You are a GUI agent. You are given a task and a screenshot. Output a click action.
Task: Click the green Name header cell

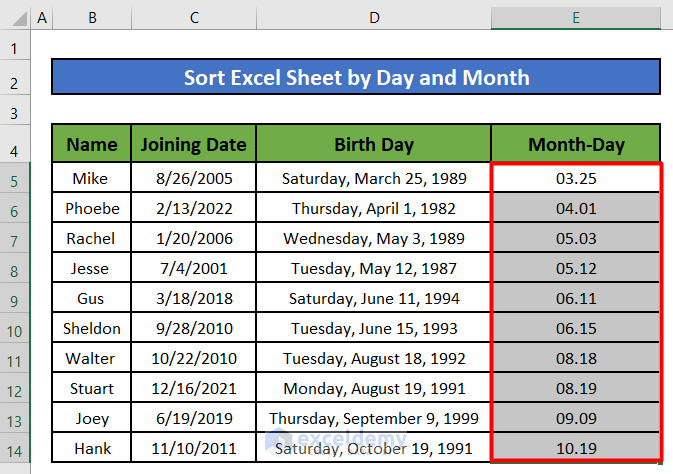(92, 145)
